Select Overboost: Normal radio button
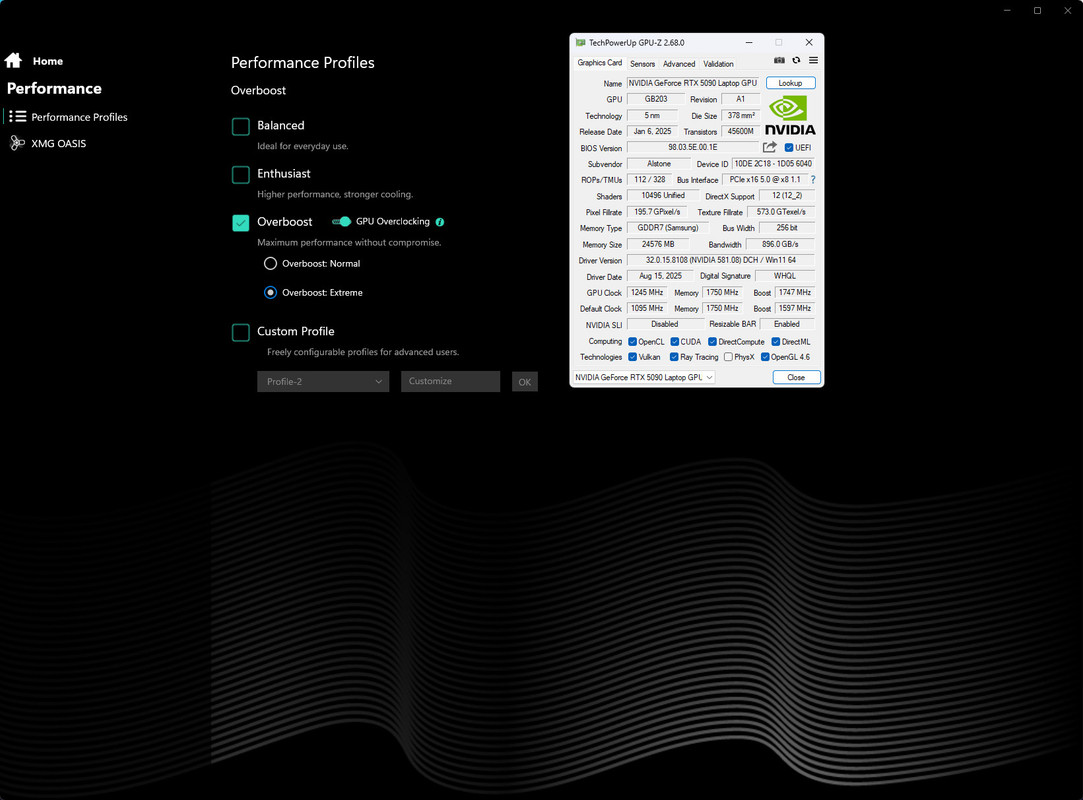The image size is (1083, 800). [270, 263]
